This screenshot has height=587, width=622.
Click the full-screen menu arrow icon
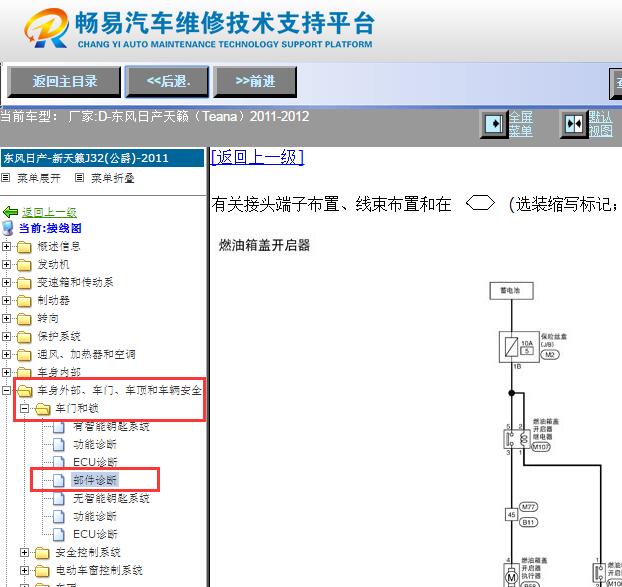tap(493, 124)
